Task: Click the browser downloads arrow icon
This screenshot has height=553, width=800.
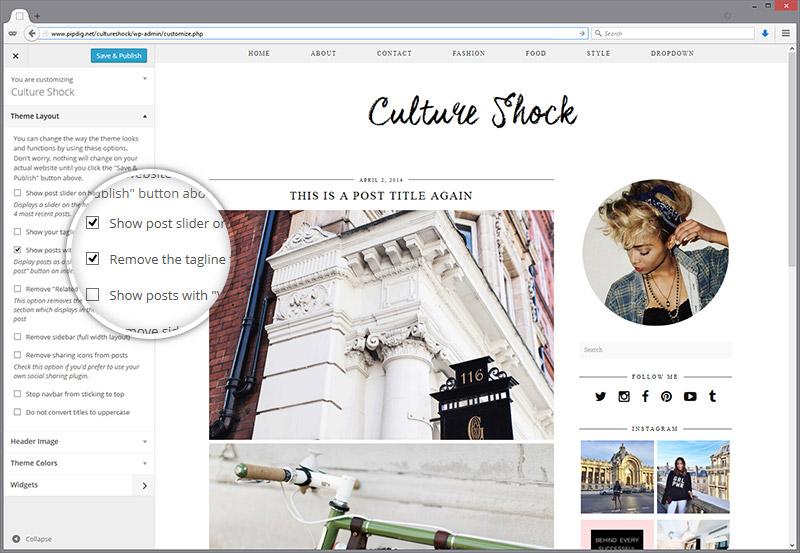Action: (x=765, y=33)
